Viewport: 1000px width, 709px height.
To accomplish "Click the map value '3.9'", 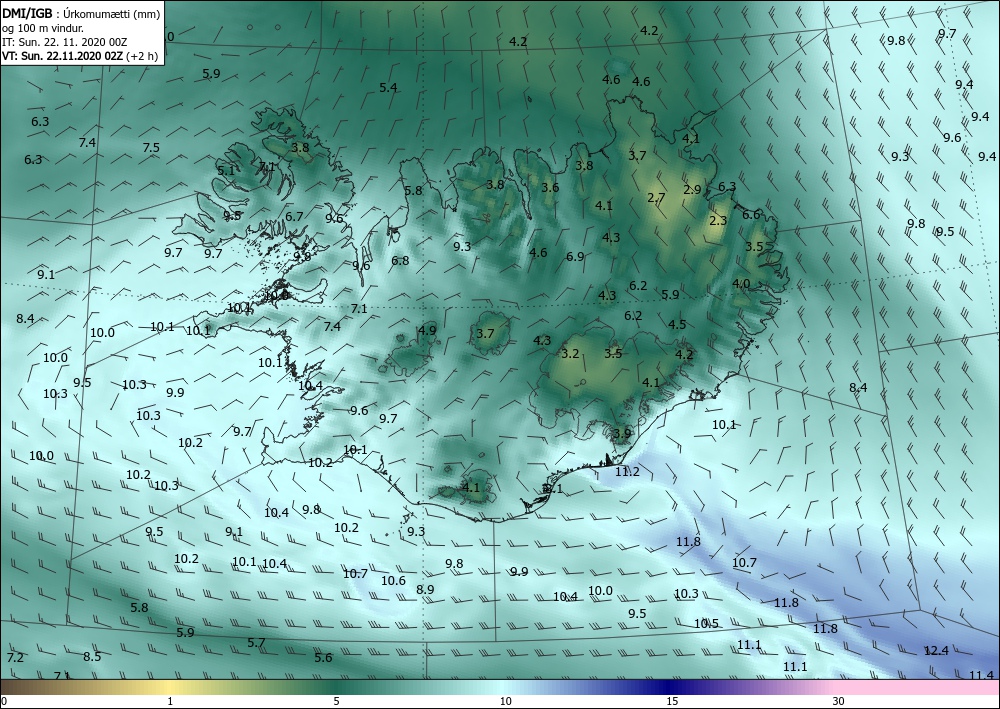I will click(x=622, y=434).
